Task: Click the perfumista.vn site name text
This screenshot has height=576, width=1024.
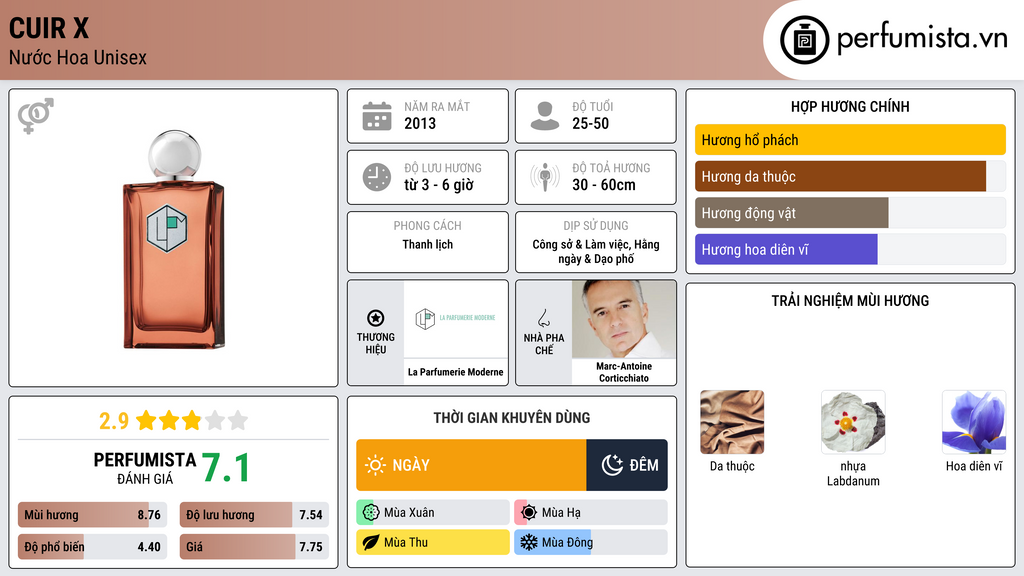Action: 922,38
